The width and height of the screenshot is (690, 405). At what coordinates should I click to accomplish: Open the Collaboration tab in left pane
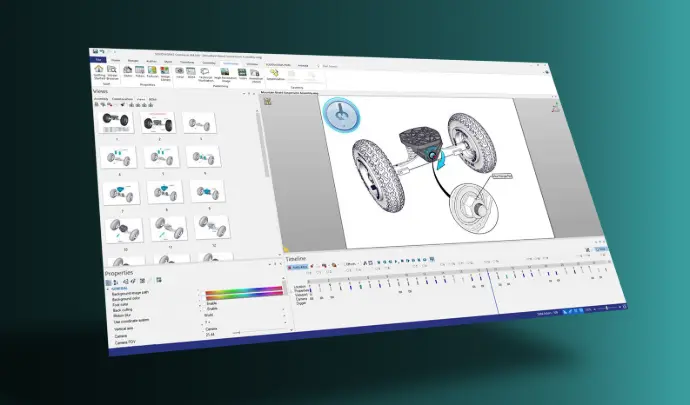(x=122, y=99)
